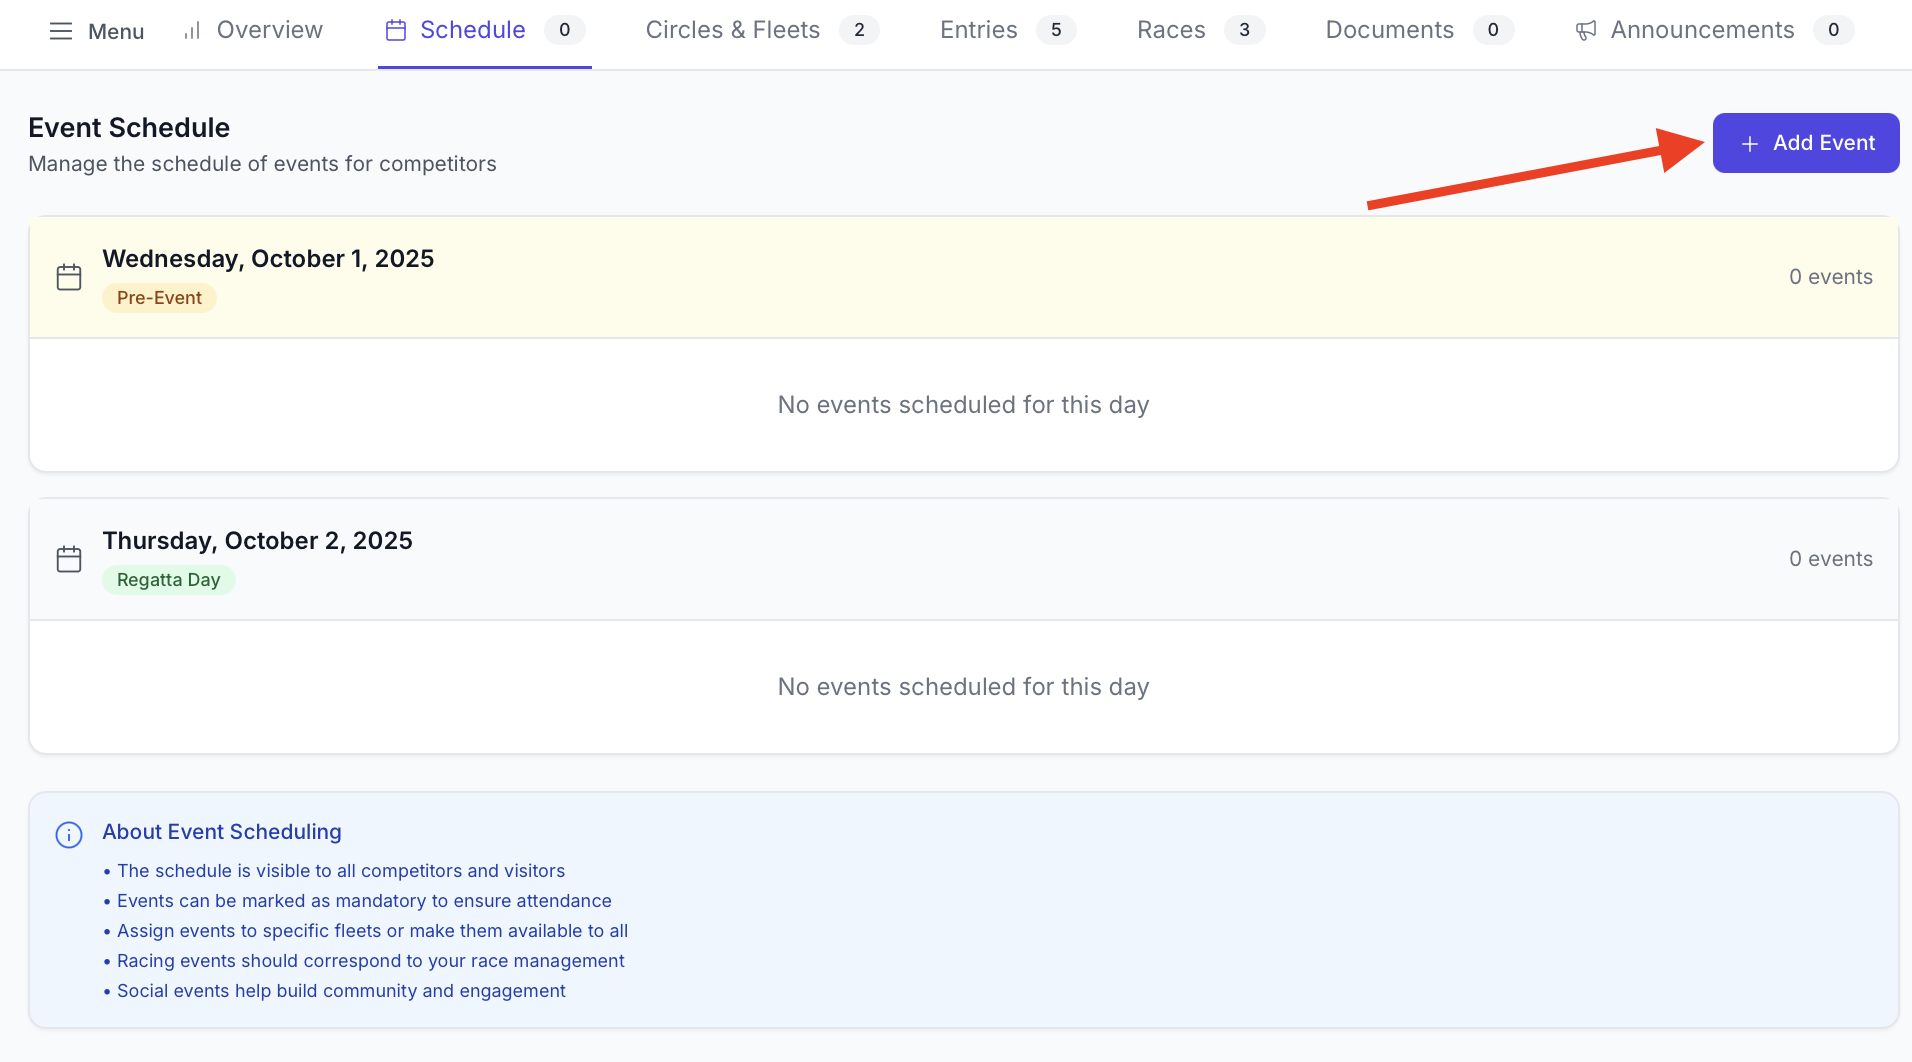The image size is (1912, 1062).
Task: Click the calendar icon beside Wednesday, October 1
Action: coord(68,276)
